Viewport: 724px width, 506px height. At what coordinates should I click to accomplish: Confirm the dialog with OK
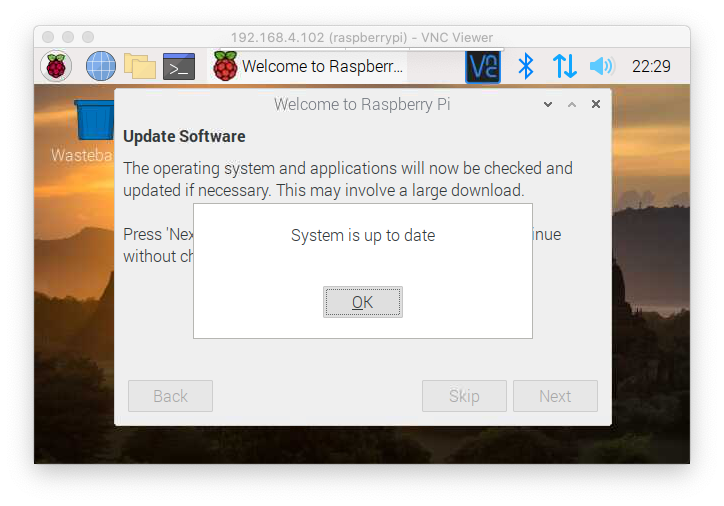tap(362, 302)
